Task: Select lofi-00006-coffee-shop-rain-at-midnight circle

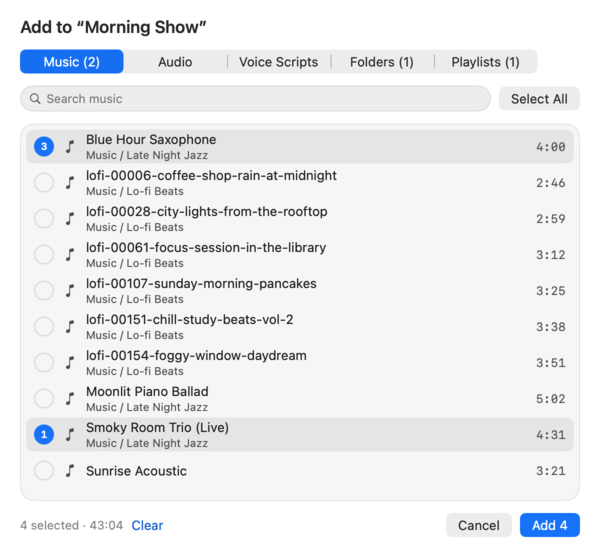Action: click(44, 182)
